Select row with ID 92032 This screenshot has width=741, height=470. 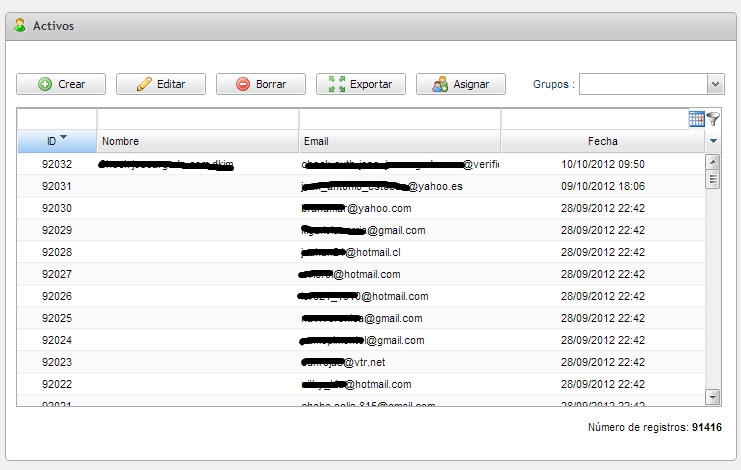tap(361, 164)
